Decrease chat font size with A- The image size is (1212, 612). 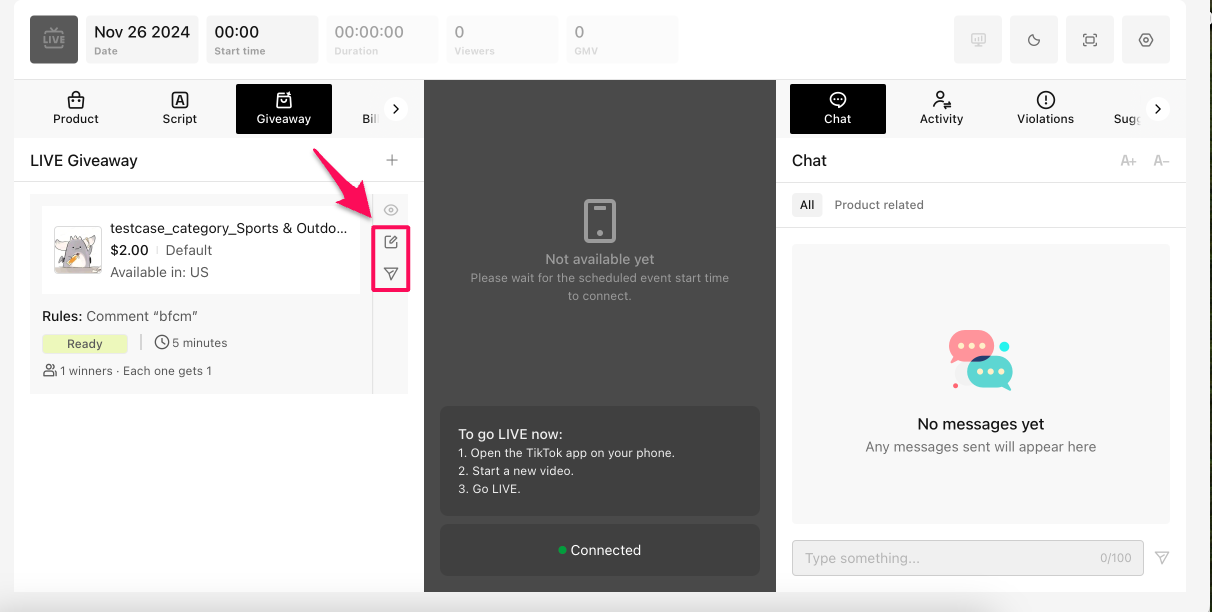click(x=1161, y=161)
